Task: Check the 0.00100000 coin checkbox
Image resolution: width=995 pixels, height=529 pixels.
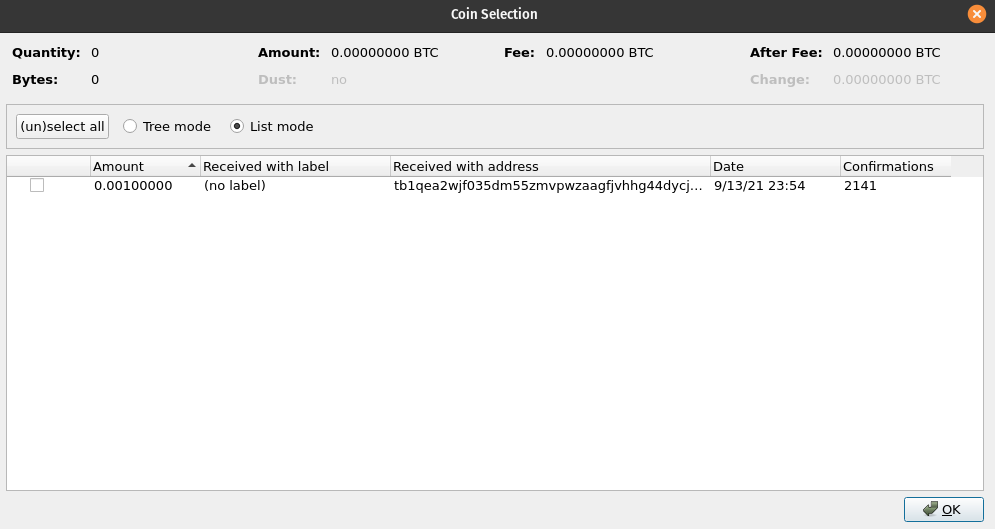Action: coord(37,185)
